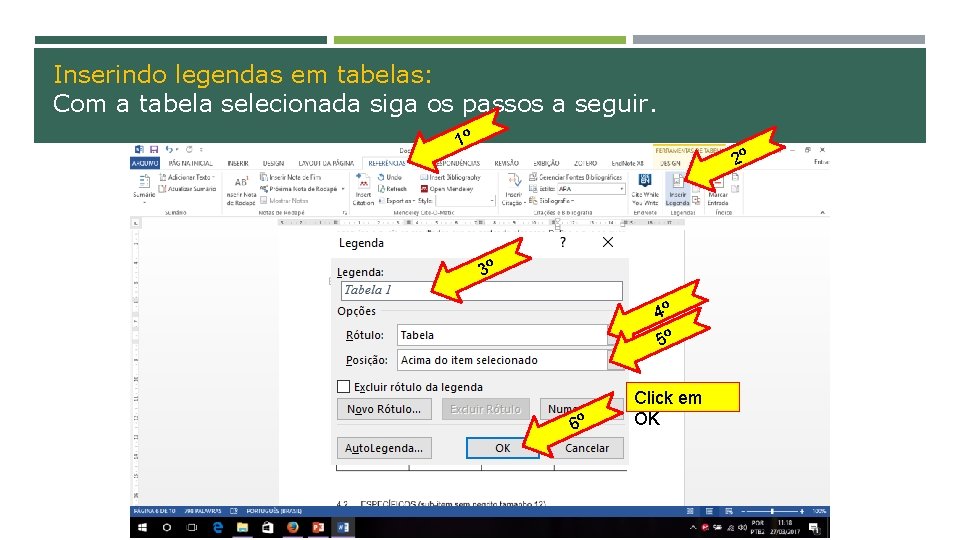Click OK in Legenda dialog
The height and width of the screenshot is (540, 960).
tap(502, 448)
